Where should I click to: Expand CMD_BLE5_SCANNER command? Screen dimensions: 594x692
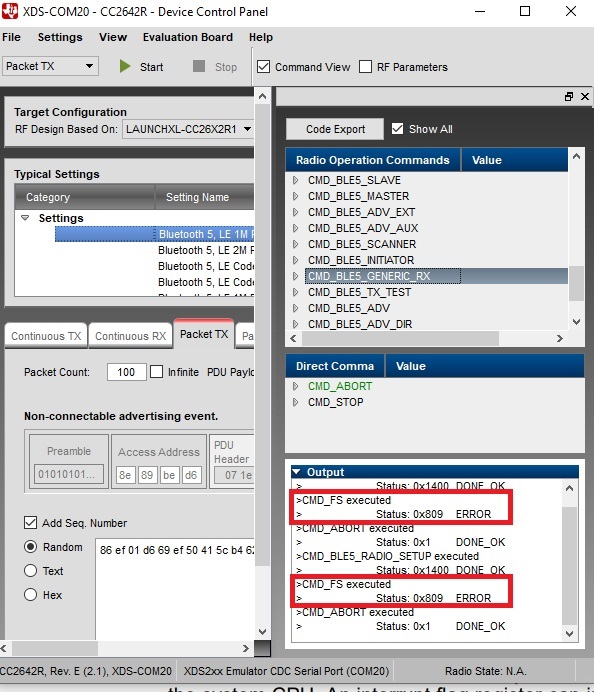(x=295, y=244)
